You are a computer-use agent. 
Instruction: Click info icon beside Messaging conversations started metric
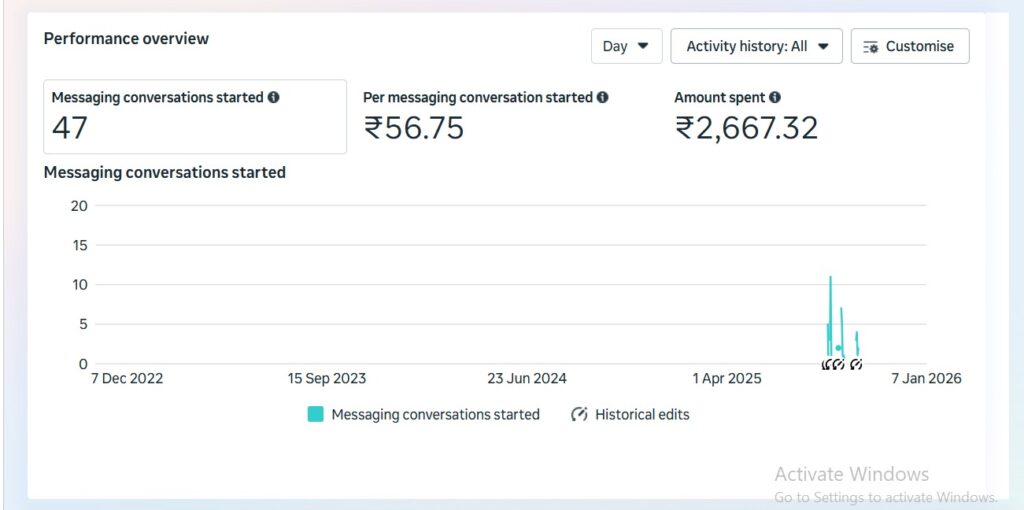pyautogui.click(x=274, y=98)
